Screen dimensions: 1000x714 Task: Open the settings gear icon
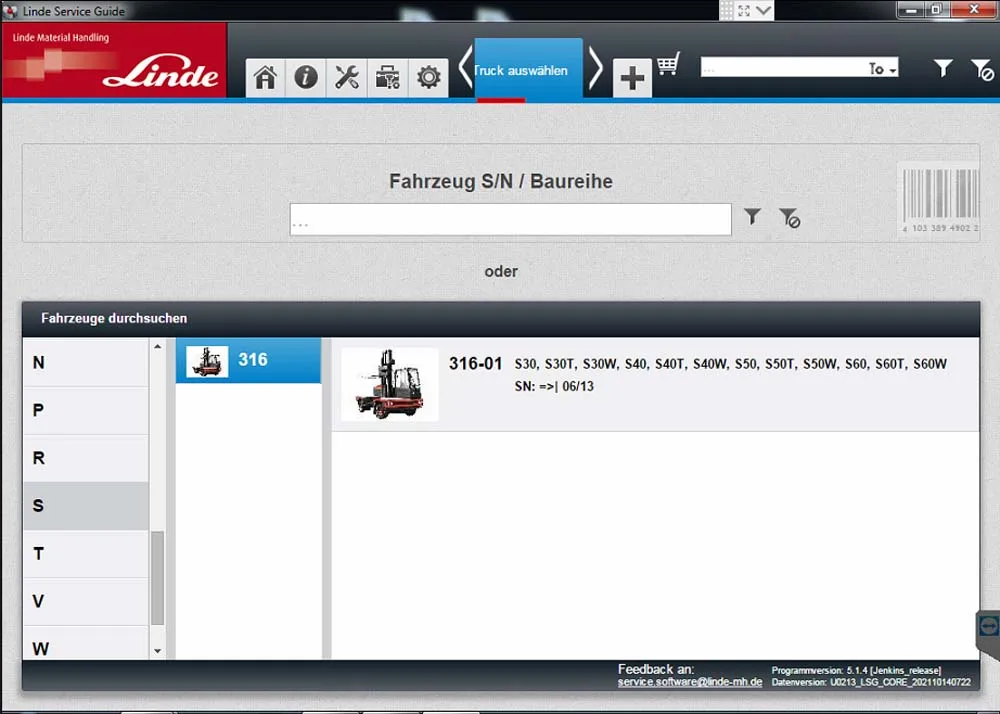[428, 78]
